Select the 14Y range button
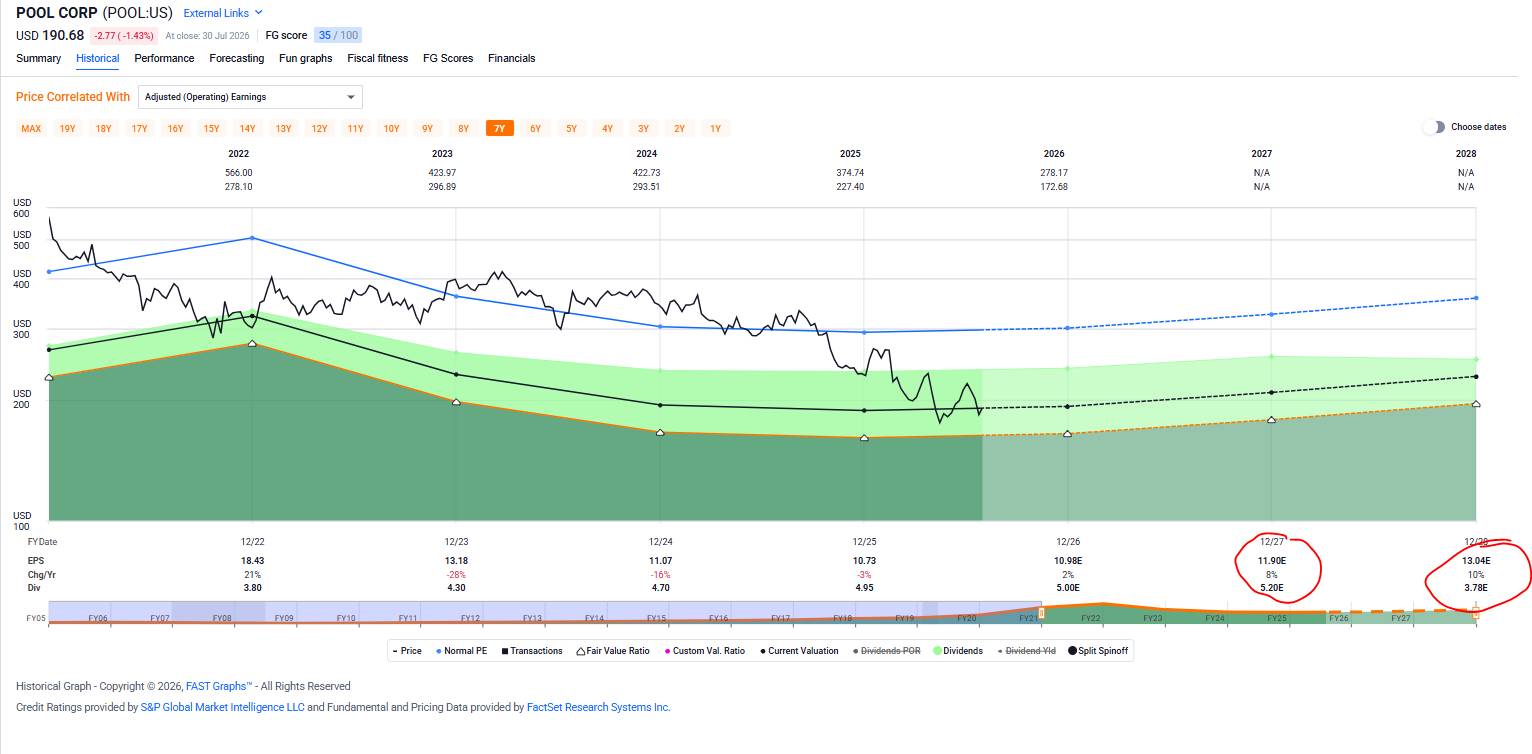 pyautogui.click(x=247, y=128)
